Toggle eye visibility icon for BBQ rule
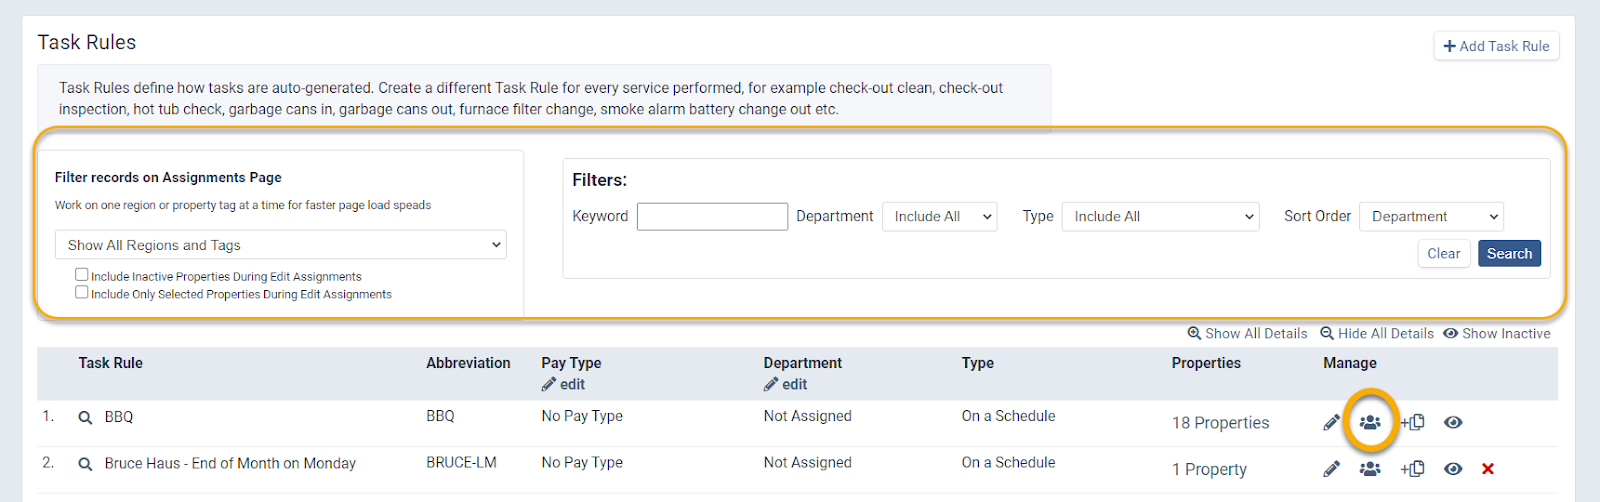Viewport: 1600px width, 502px height. (x=1453, y=423)
